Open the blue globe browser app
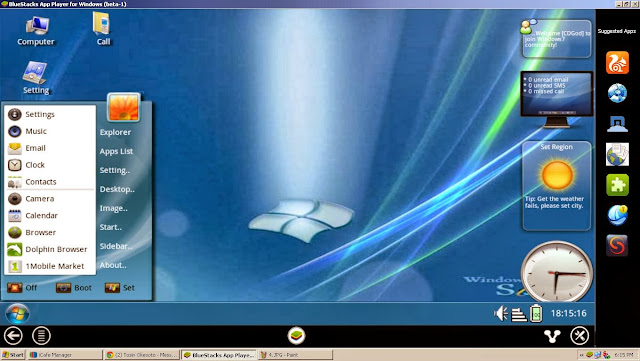640x361 pixels. pyautogui.click(x=617, y=215)
